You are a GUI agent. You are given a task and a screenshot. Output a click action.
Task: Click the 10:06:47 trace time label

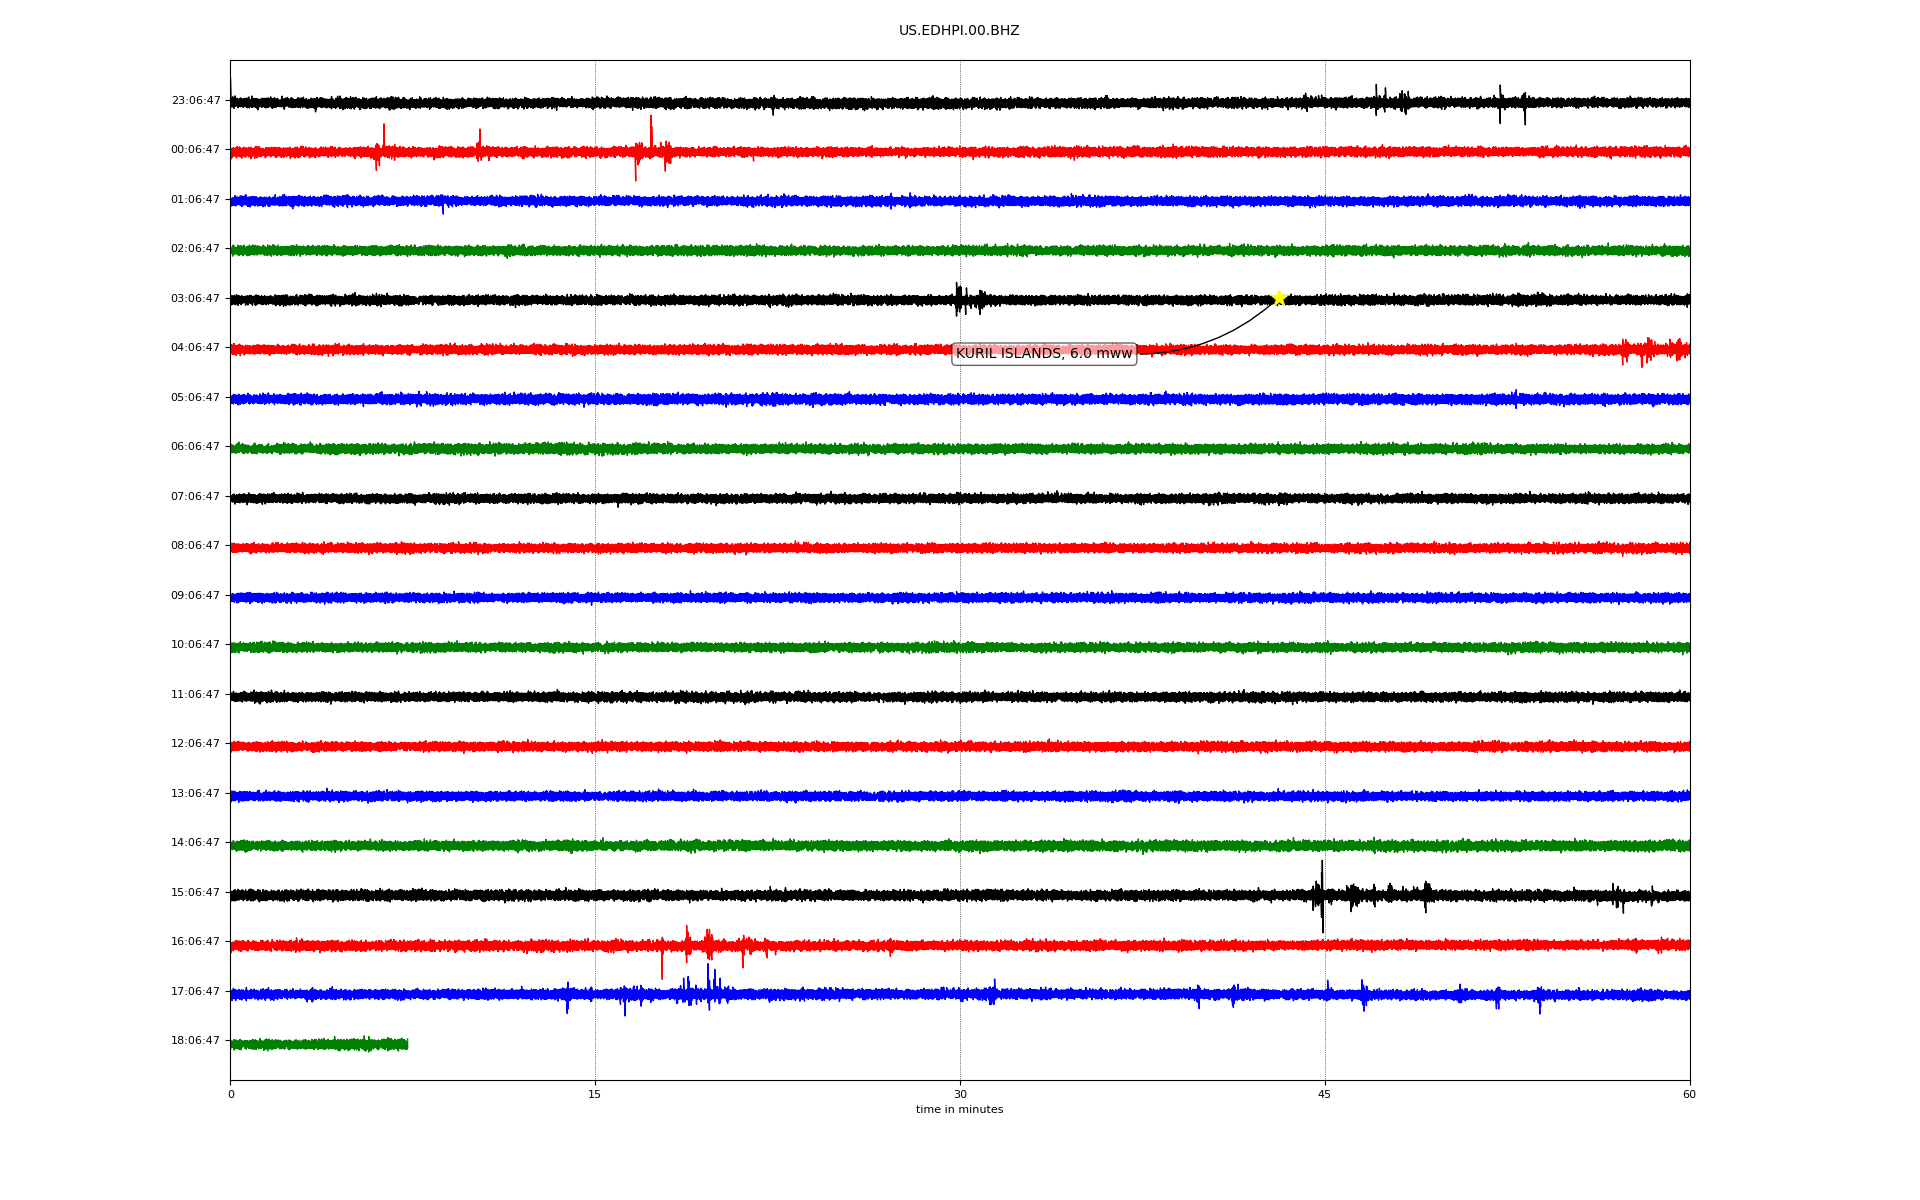tap(195, 645)
